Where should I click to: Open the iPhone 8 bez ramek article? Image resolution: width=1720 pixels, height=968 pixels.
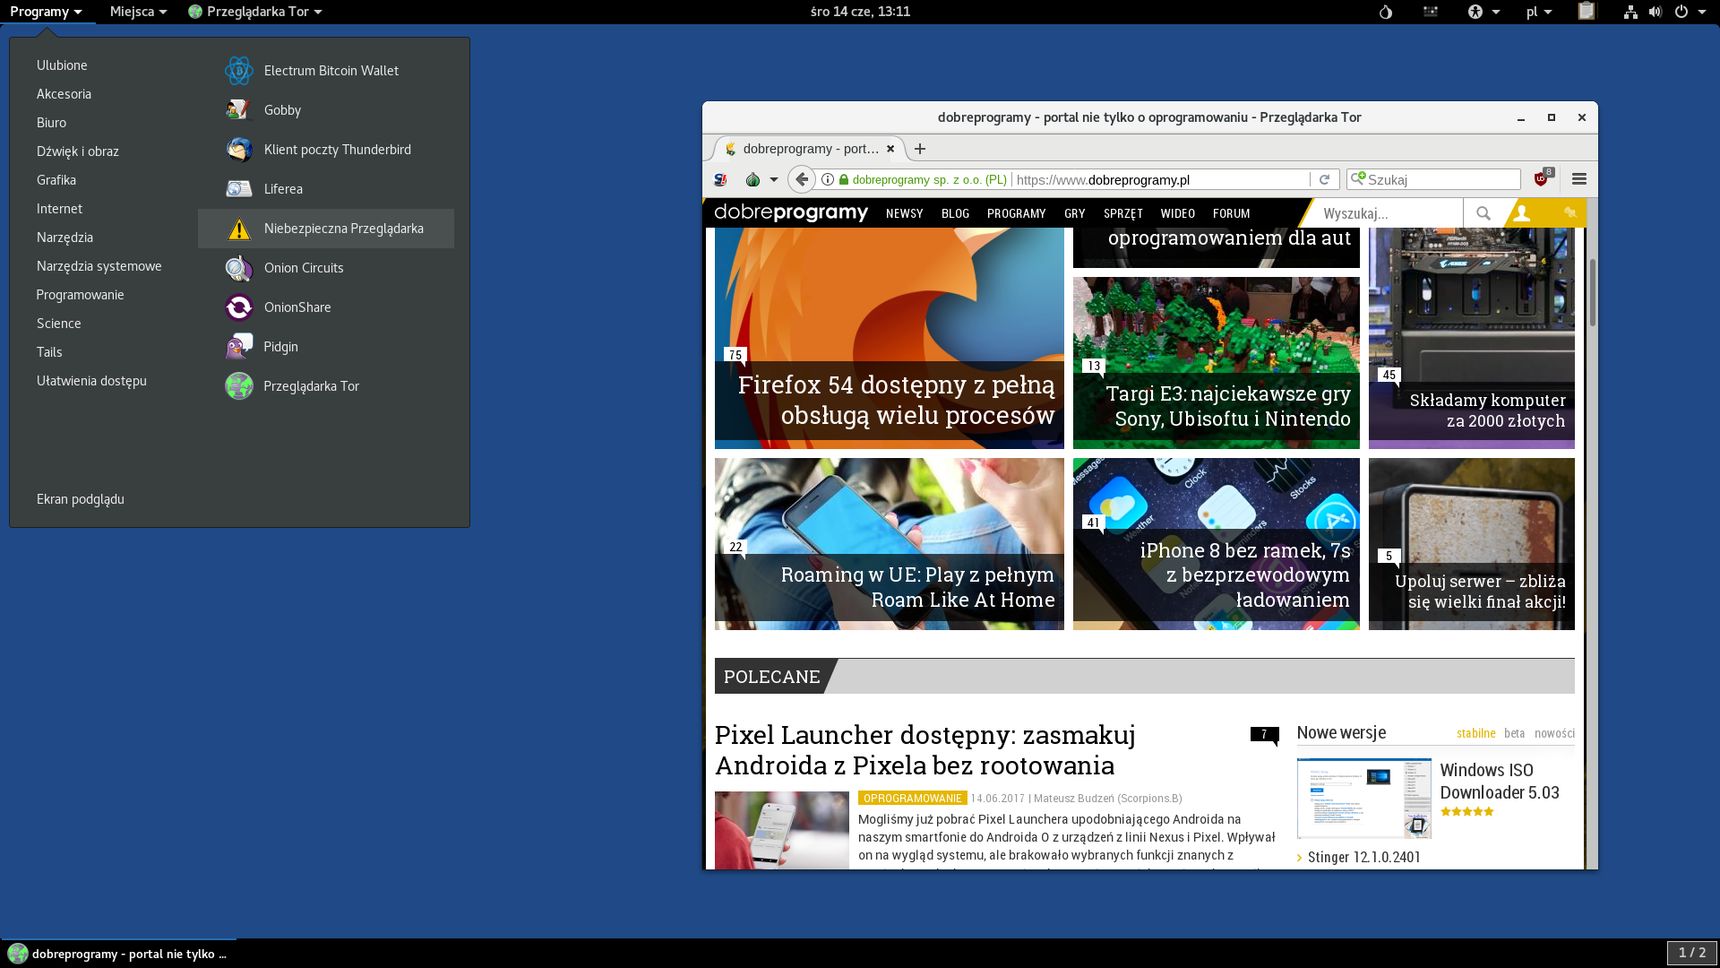coord(1216,544)
